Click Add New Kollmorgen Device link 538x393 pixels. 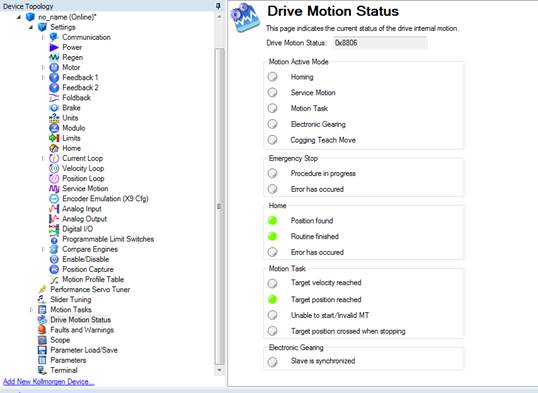pos(48,382)
